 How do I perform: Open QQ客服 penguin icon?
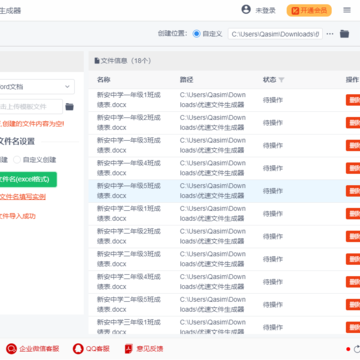(78, 349)
